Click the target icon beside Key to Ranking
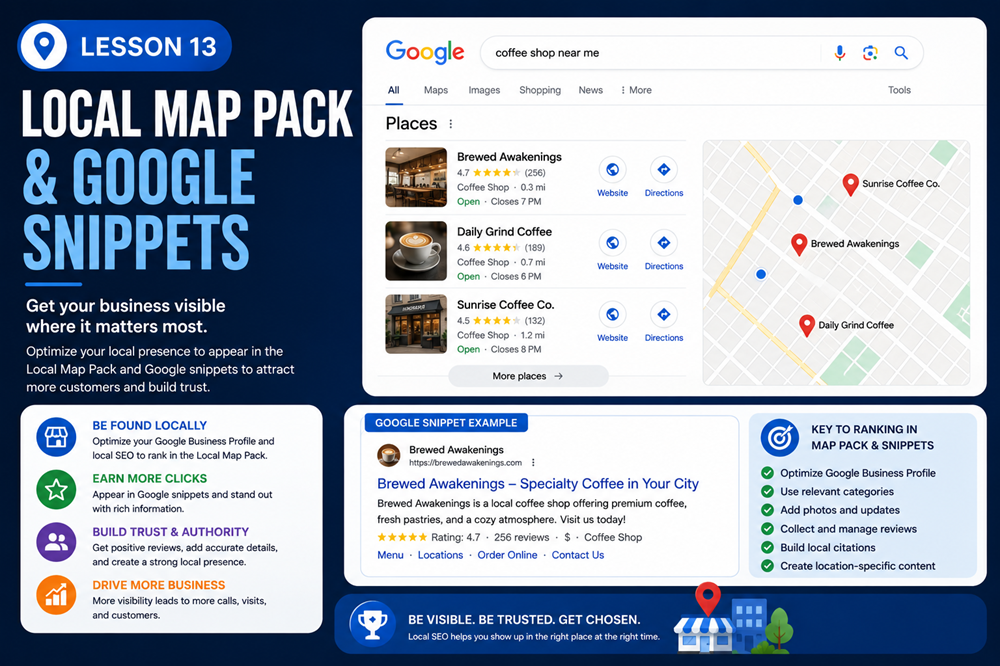The height and width of the screenshot is (666, 1000). (779, 438)
